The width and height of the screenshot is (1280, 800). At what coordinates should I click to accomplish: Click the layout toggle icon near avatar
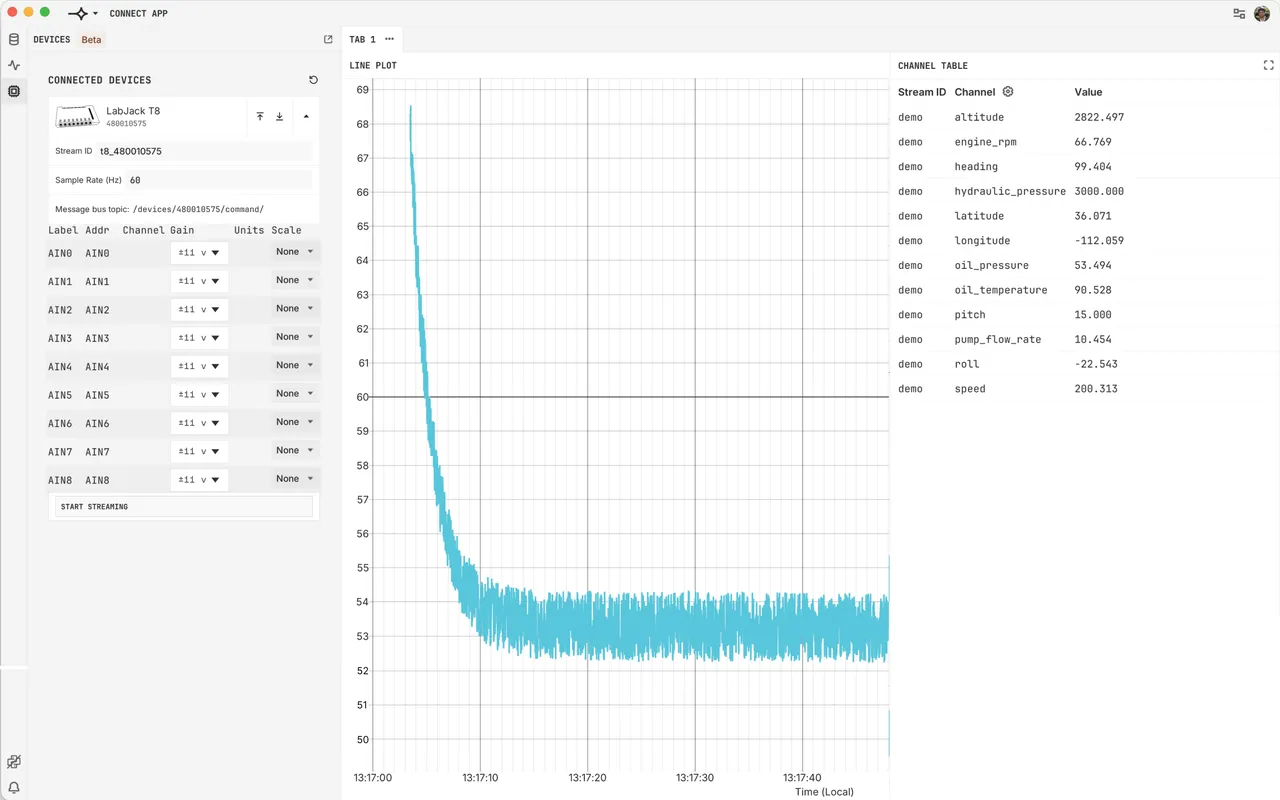1239,14
